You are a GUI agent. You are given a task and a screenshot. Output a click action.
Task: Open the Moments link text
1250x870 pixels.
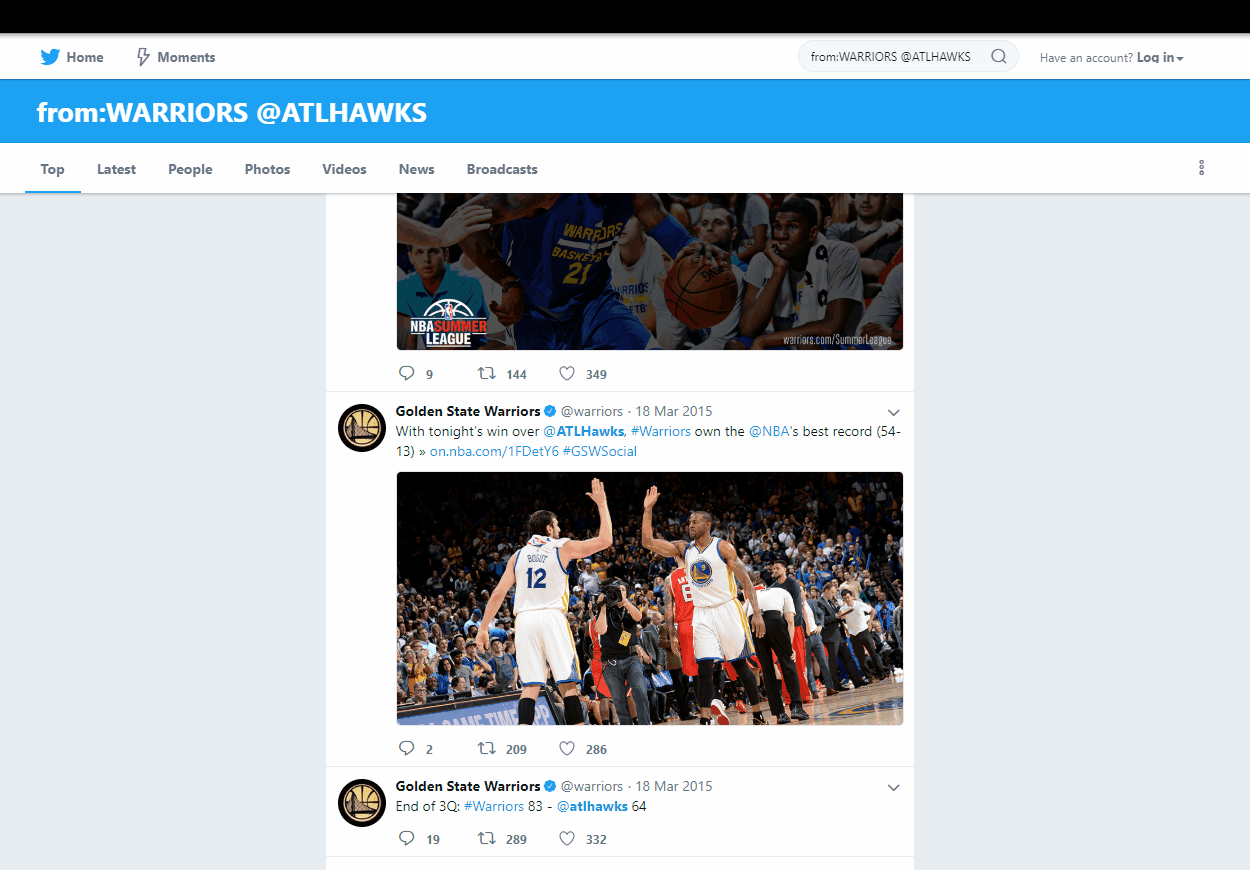pos(186,57)
